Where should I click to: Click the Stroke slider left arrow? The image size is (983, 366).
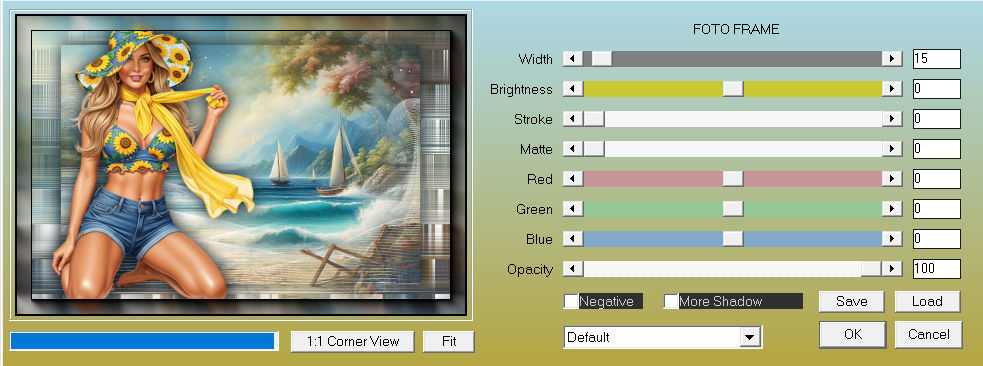click(573, 119)
